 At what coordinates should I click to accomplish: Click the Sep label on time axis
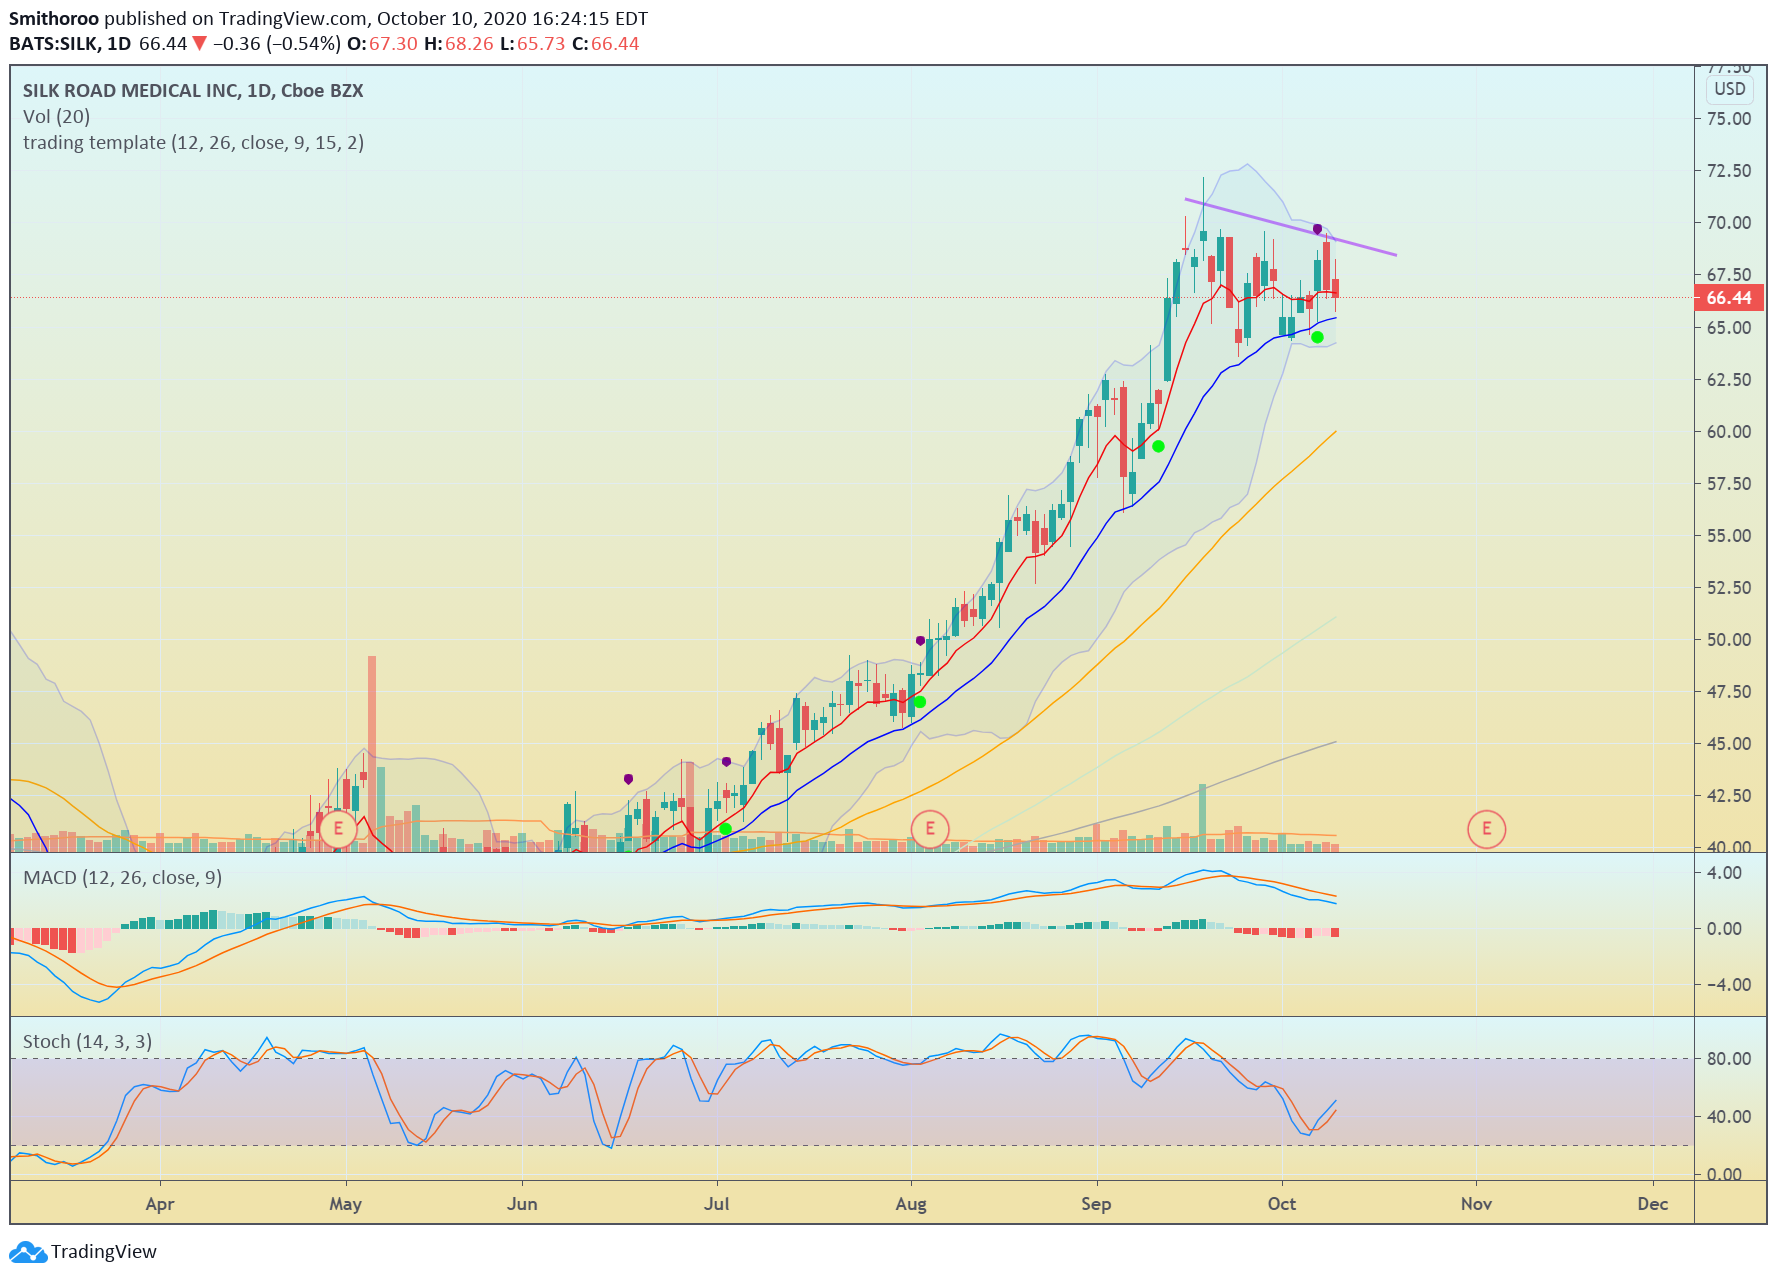click(x=1096, y=1204)
